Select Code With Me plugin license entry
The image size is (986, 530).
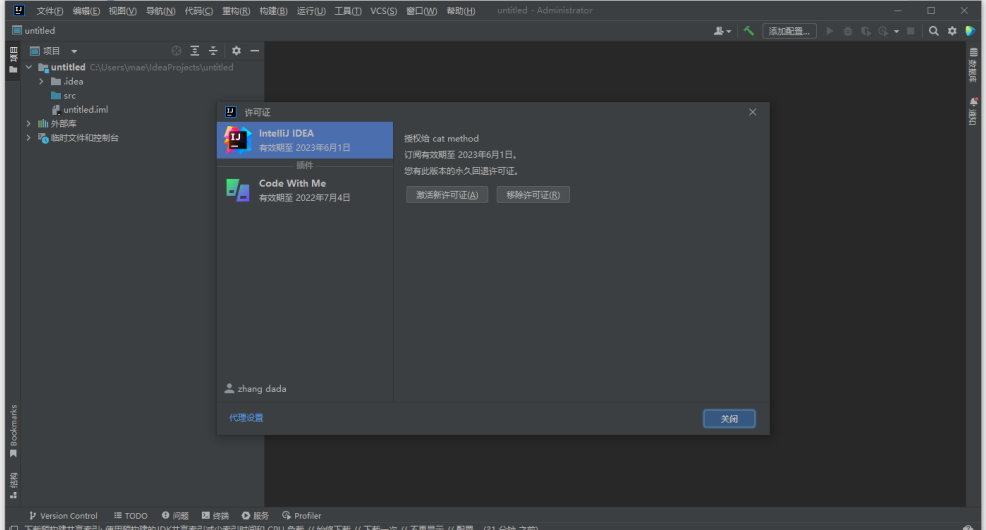coord(305,190)
